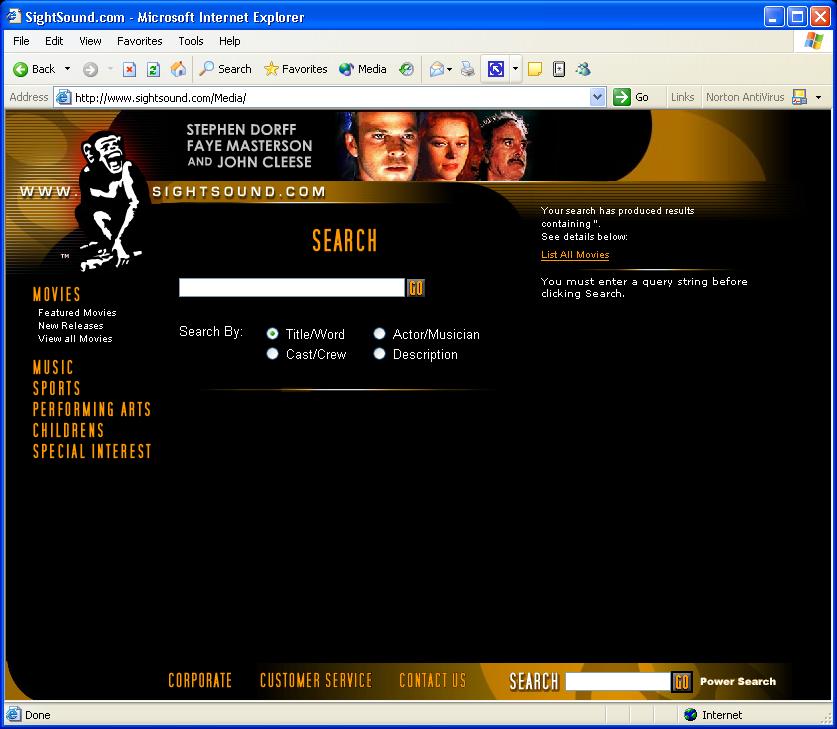Open the List All Movies link

pyautogui.click(x=575, y=255)
